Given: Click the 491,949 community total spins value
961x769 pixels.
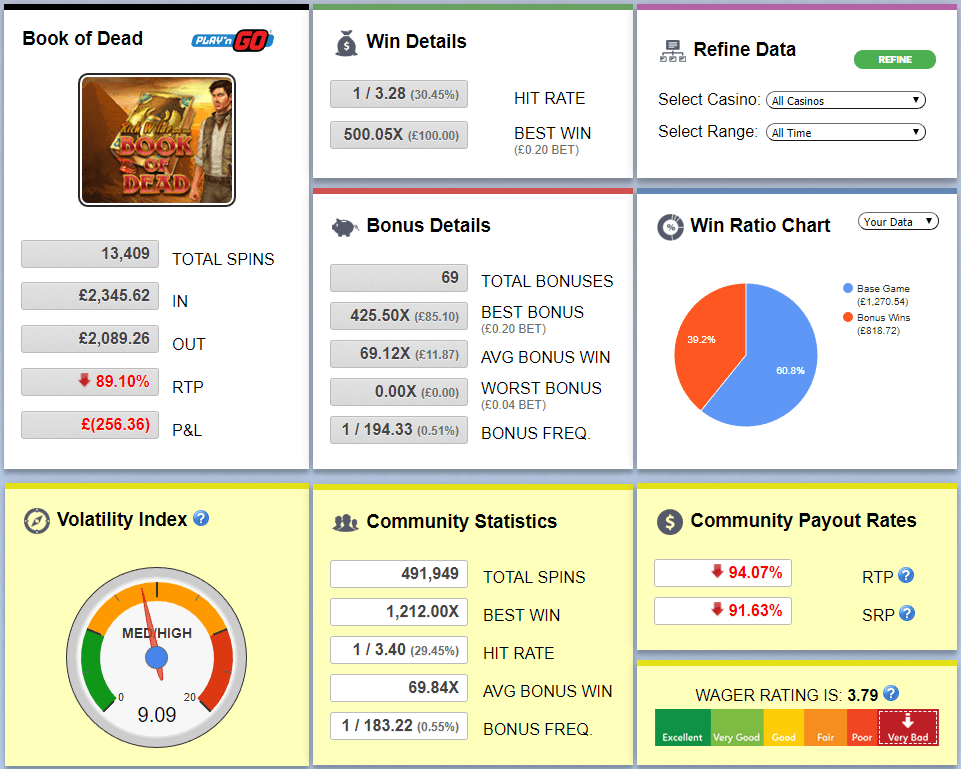Looking at the screenshot, I should pyautogui.click(x=399, y=574).
